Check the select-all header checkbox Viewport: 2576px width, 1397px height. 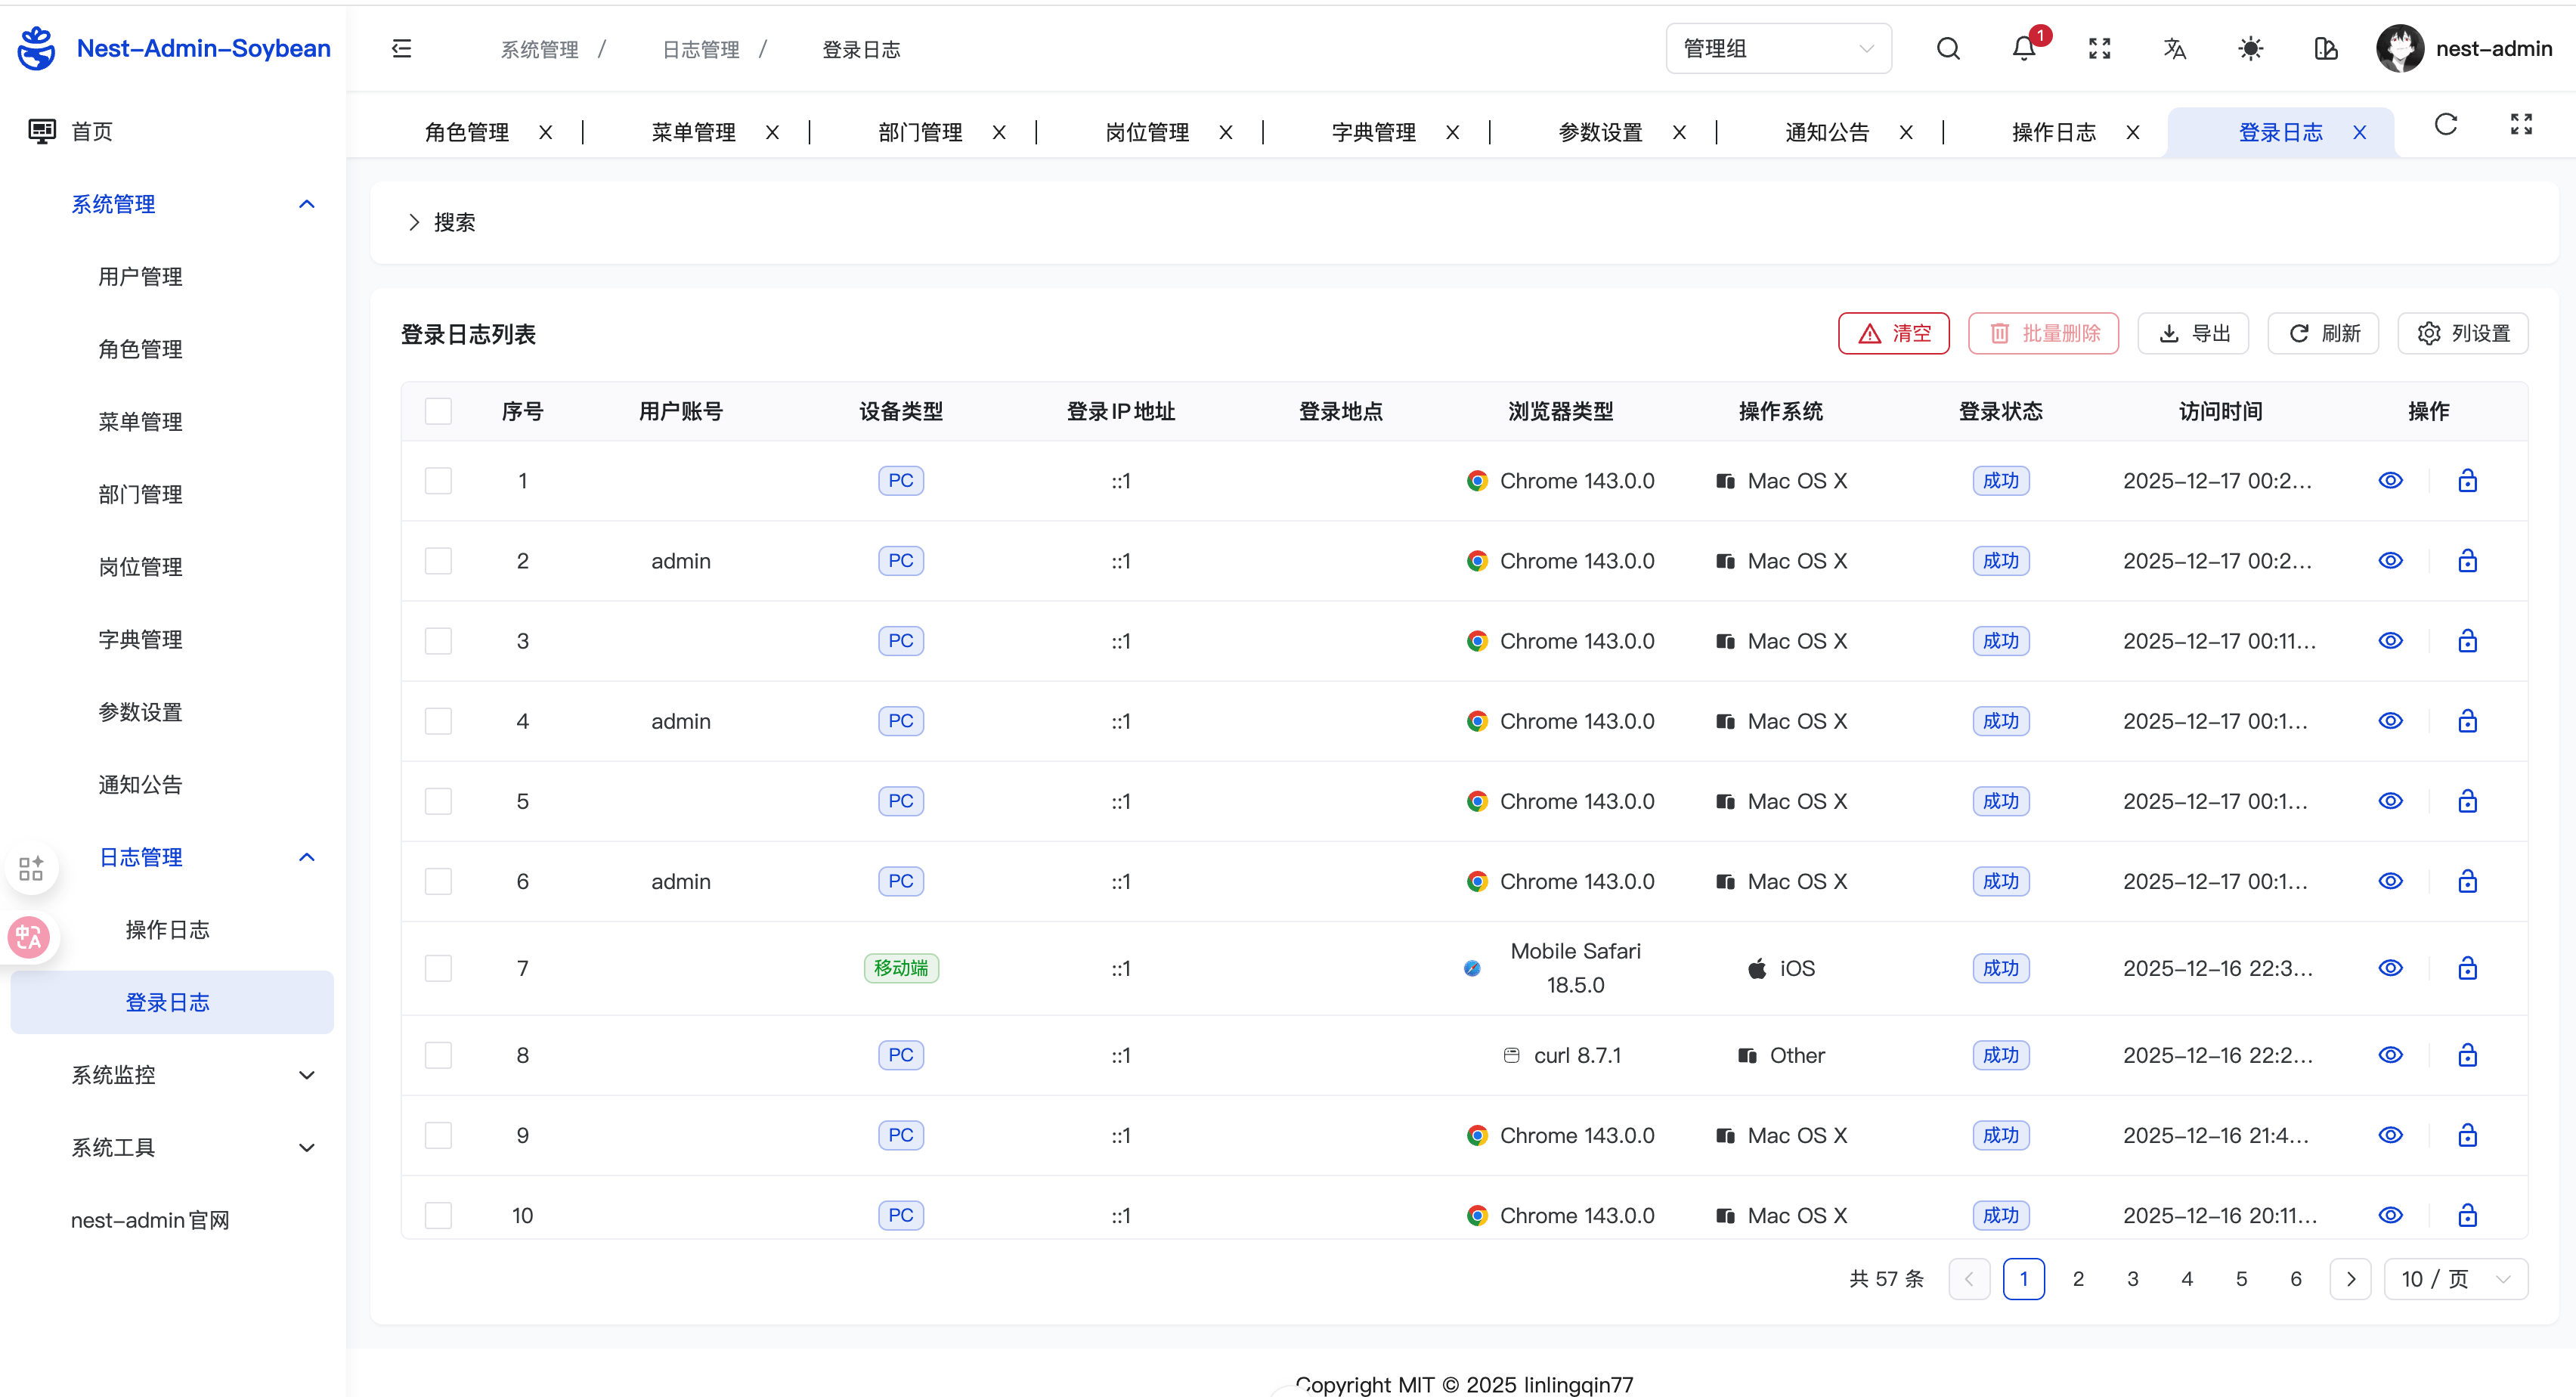tap(438, 411)
